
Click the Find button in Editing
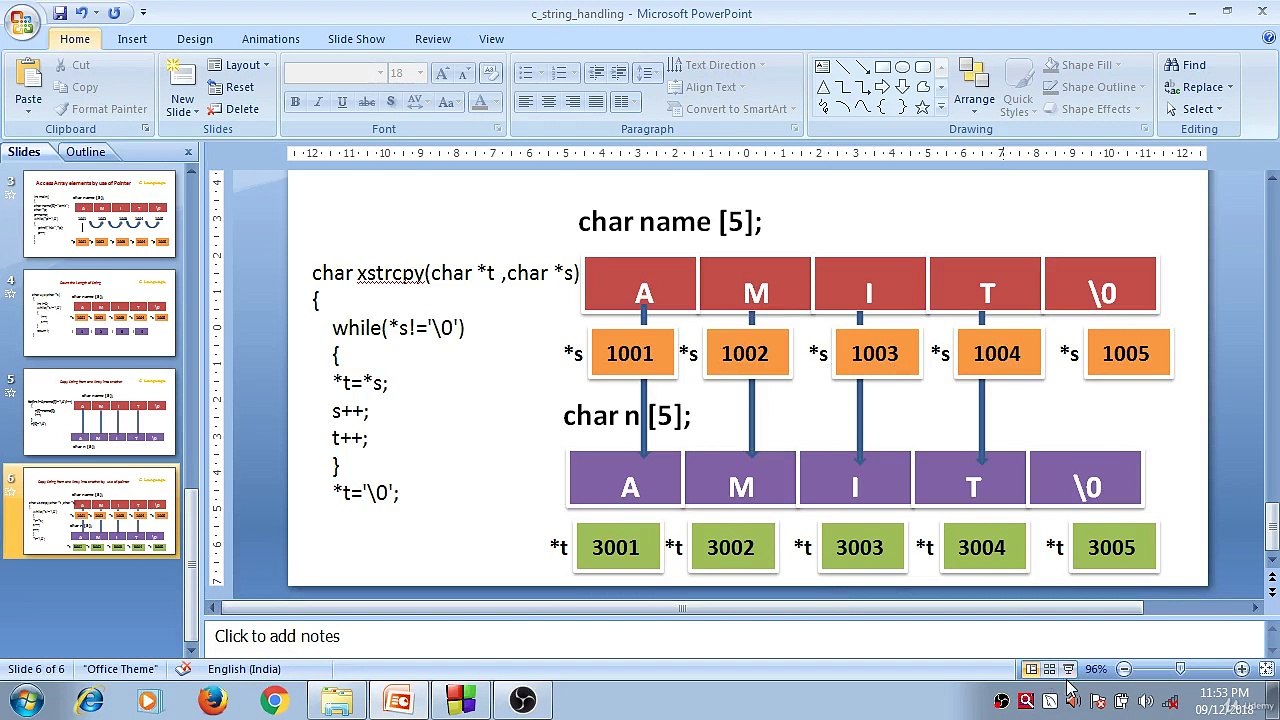click(x=1185, y=65)
